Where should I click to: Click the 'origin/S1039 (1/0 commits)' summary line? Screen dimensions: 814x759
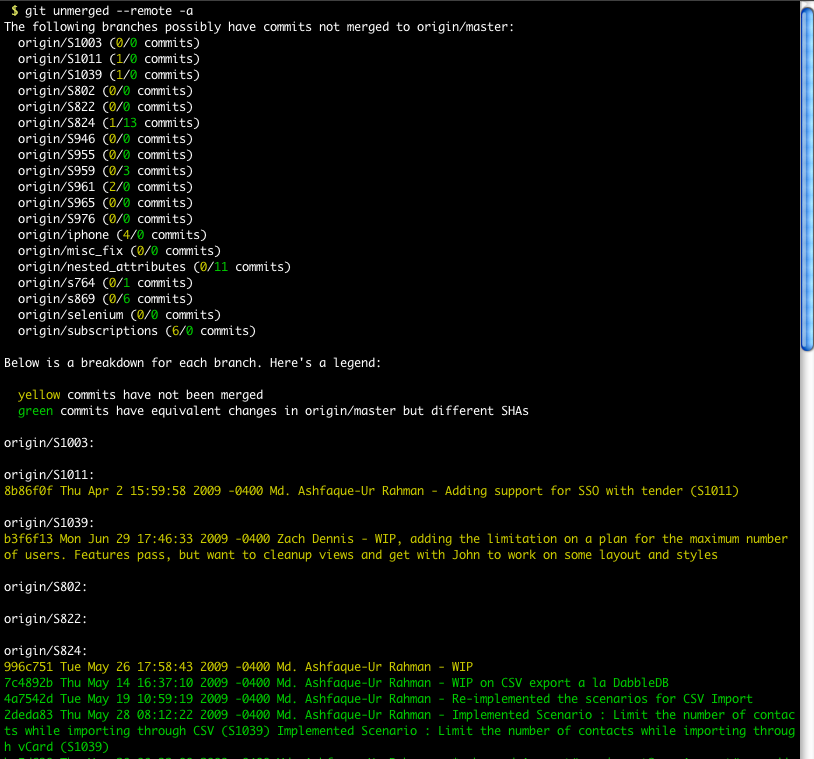108,75
